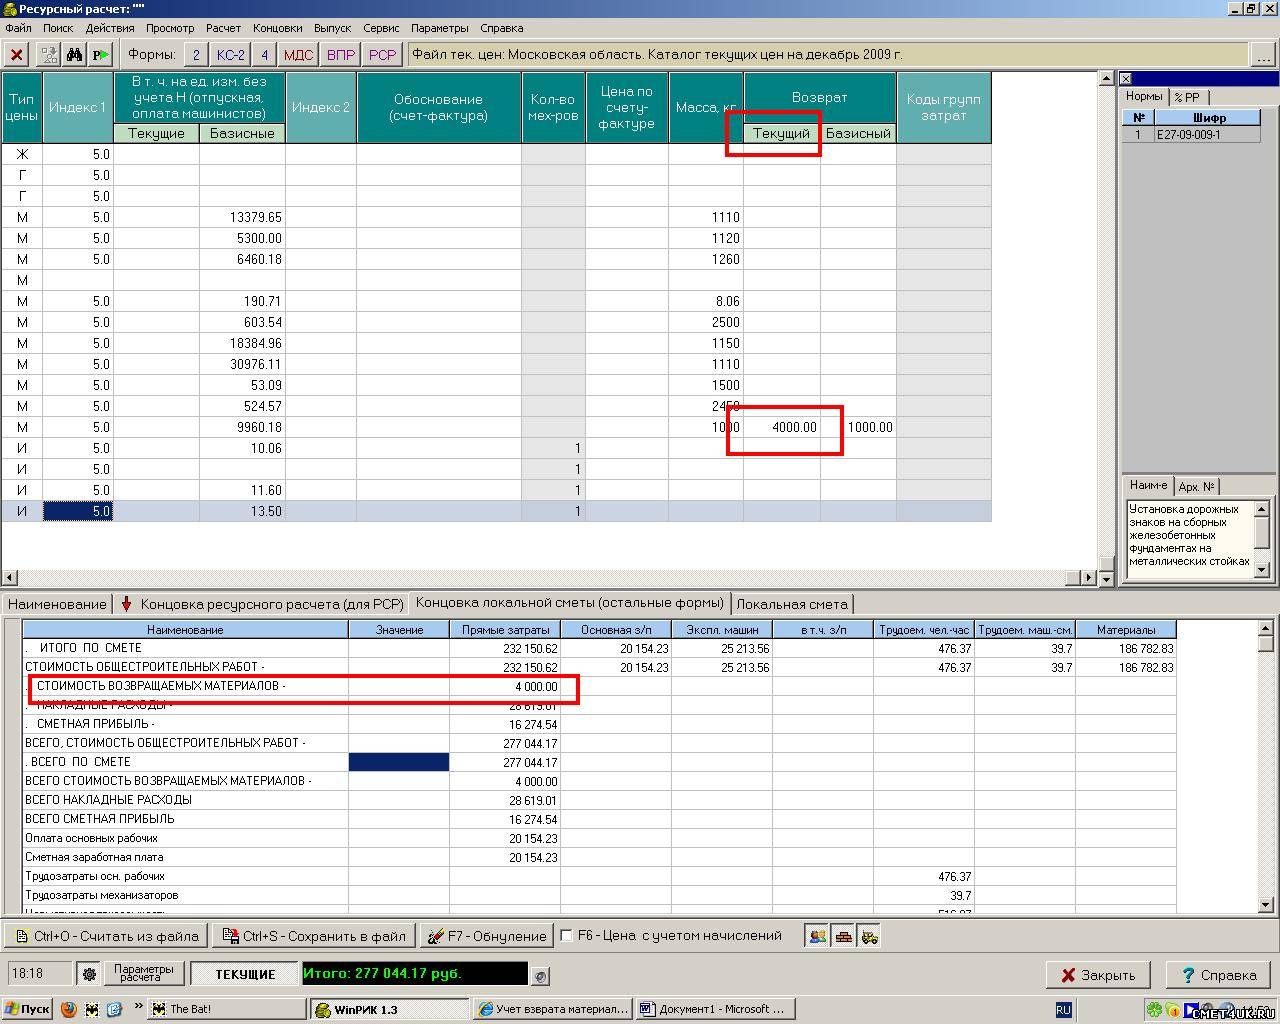Click the yellow machinery icon
This screenshot has width=1280, height=1024.
click(869, 936)
